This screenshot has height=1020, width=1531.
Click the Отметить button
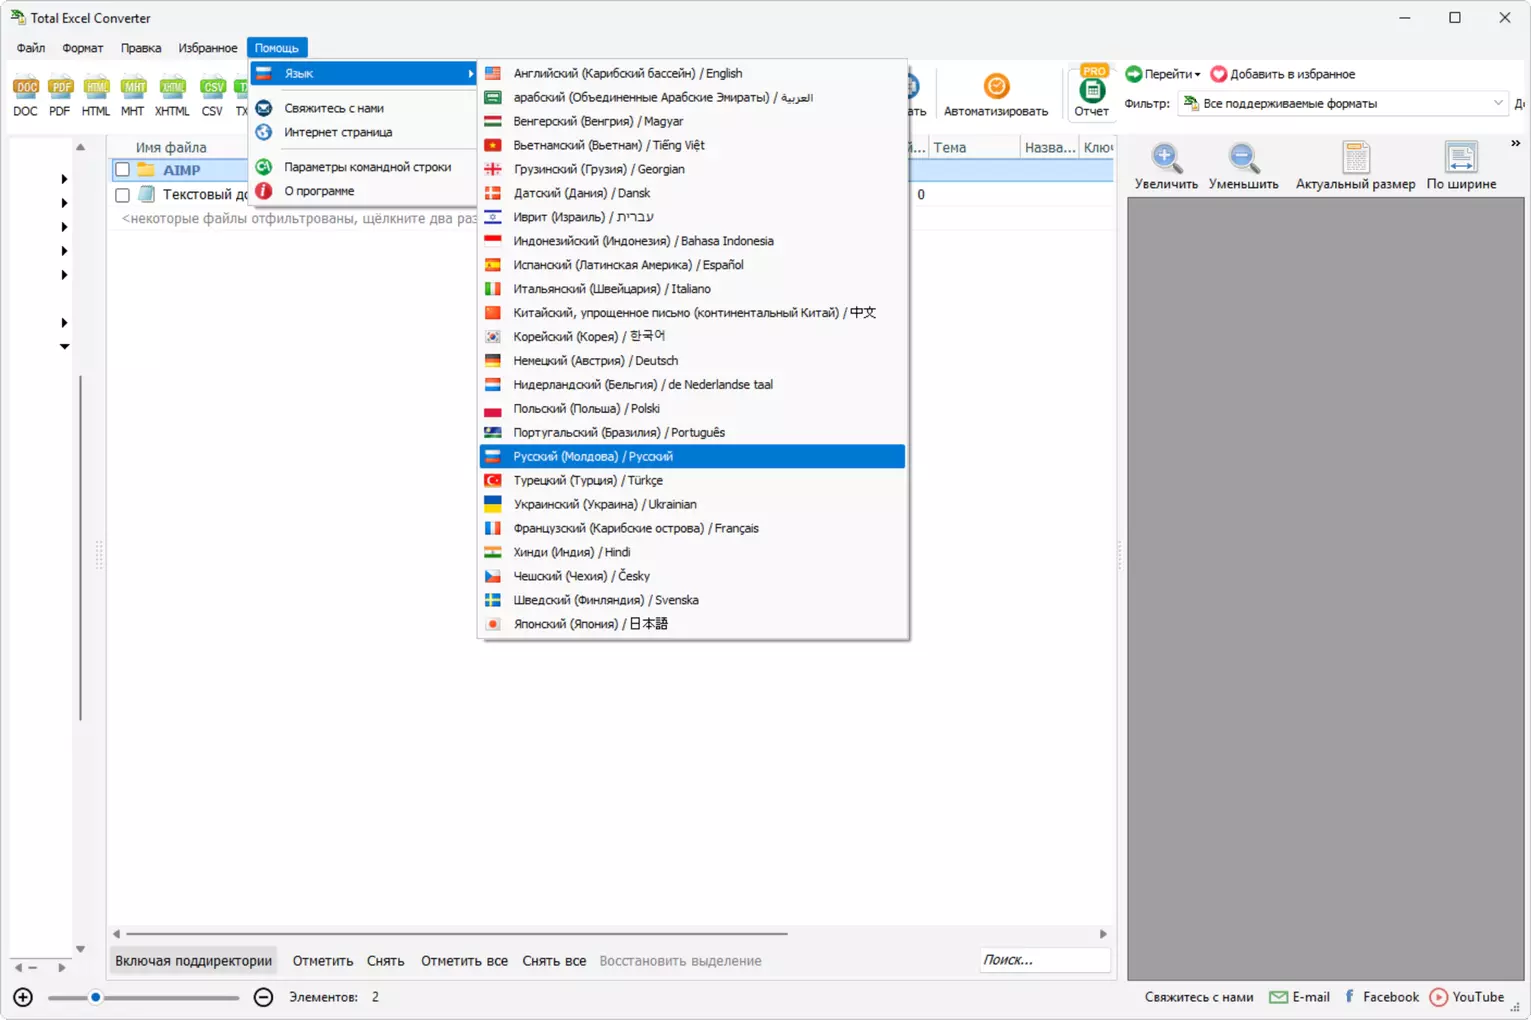(x=323, y=961)
